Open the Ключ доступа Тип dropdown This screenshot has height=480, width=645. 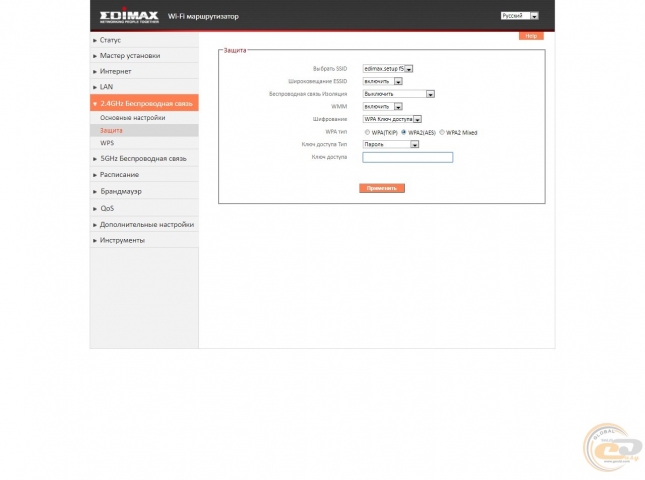point(390,144)
